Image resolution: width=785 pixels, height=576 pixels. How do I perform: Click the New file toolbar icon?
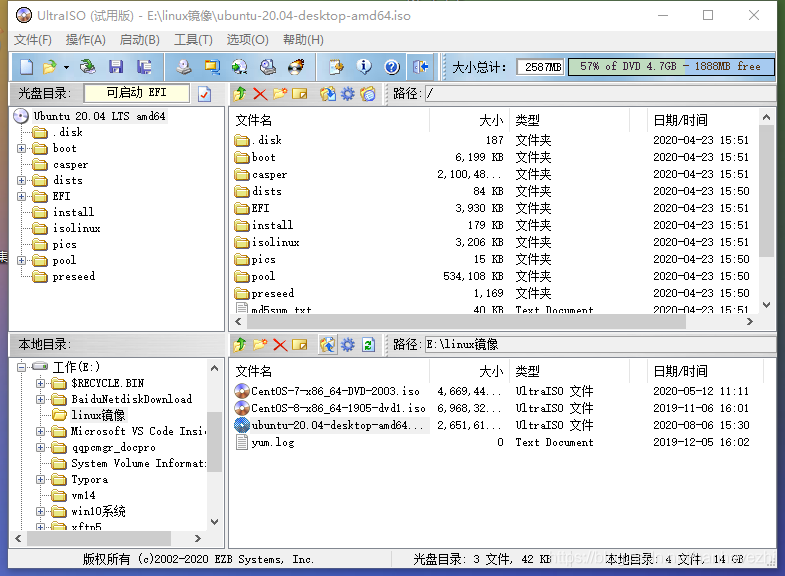tap(26, 67)
